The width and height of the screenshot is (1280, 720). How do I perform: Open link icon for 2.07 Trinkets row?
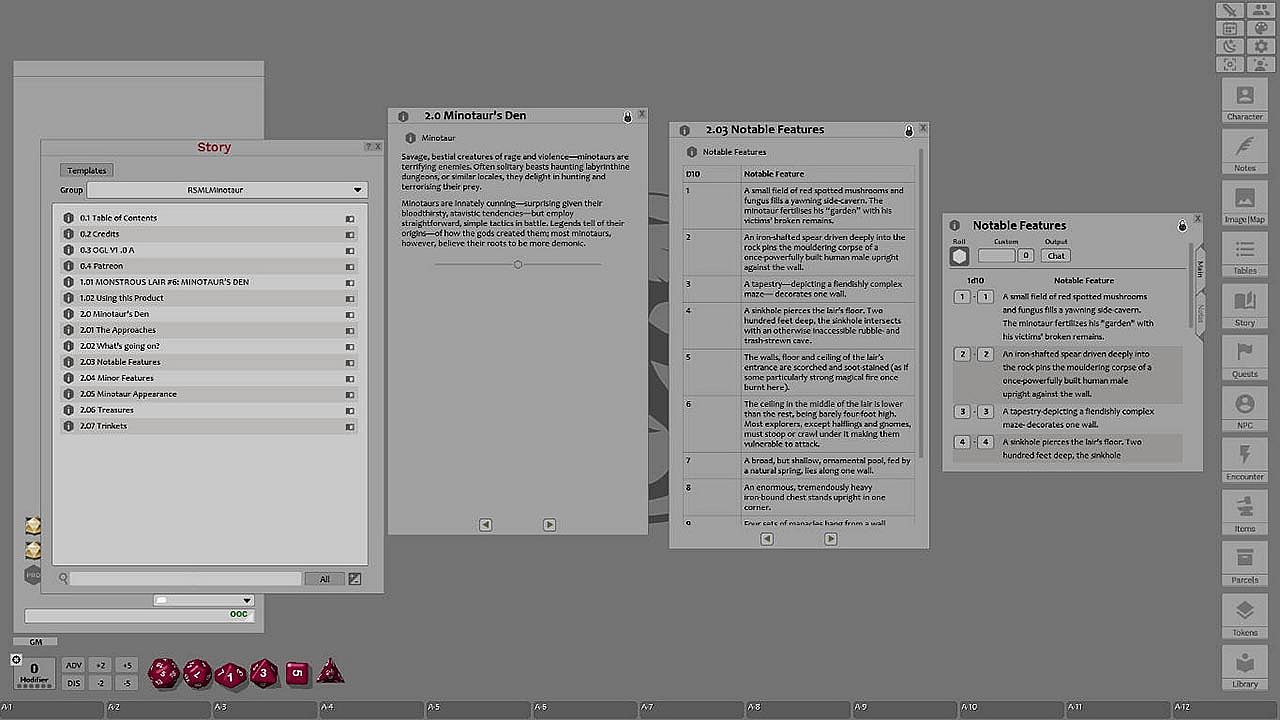tap(350, 427)
